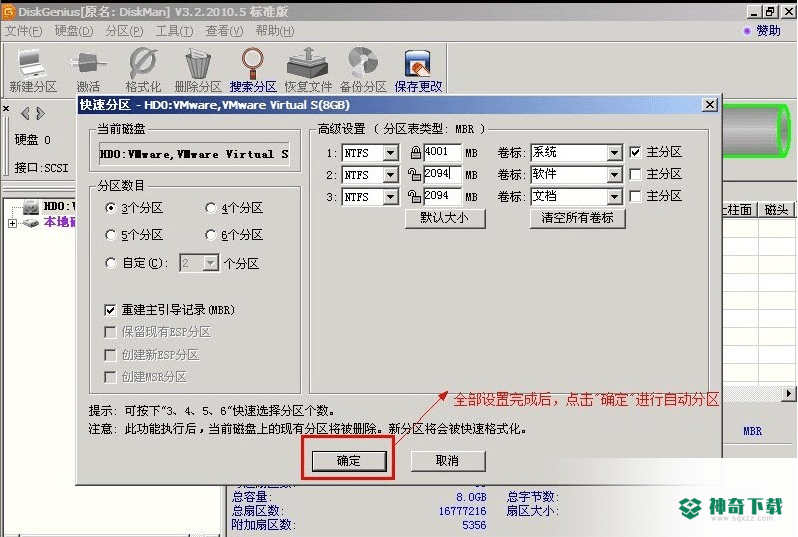
Task: Toggle primary partition (主分区) checkbox for row 1
Action: (x=635, y=152)
